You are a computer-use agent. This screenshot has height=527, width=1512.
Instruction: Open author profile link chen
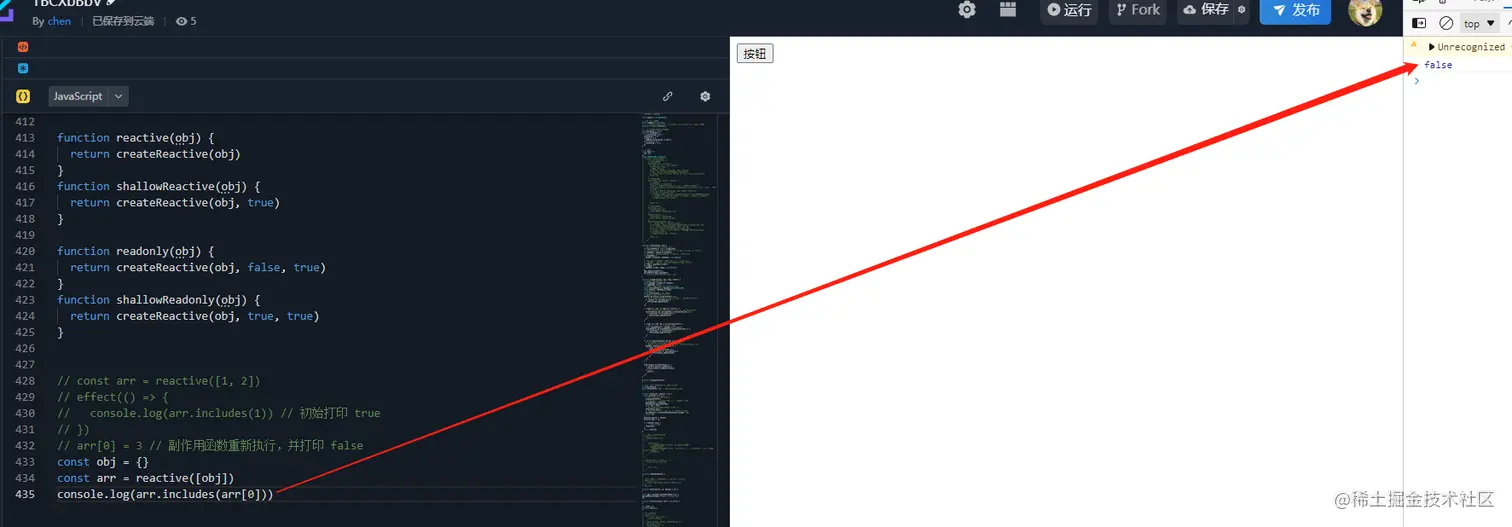point(59,21)
